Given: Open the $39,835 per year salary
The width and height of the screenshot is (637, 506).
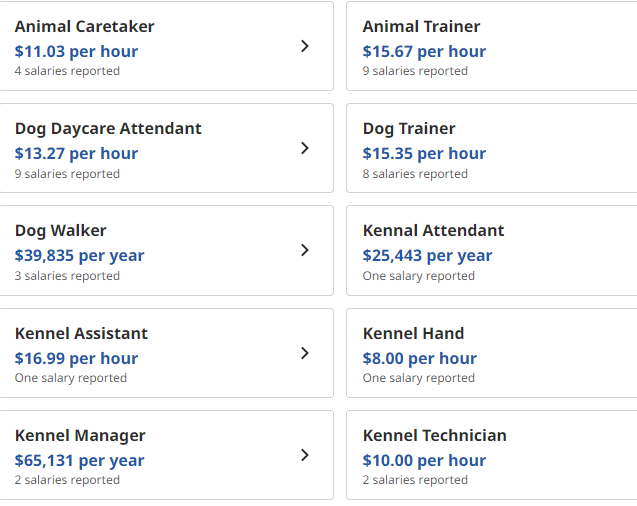Looking at the screenshot, I should tap(79, 256).
